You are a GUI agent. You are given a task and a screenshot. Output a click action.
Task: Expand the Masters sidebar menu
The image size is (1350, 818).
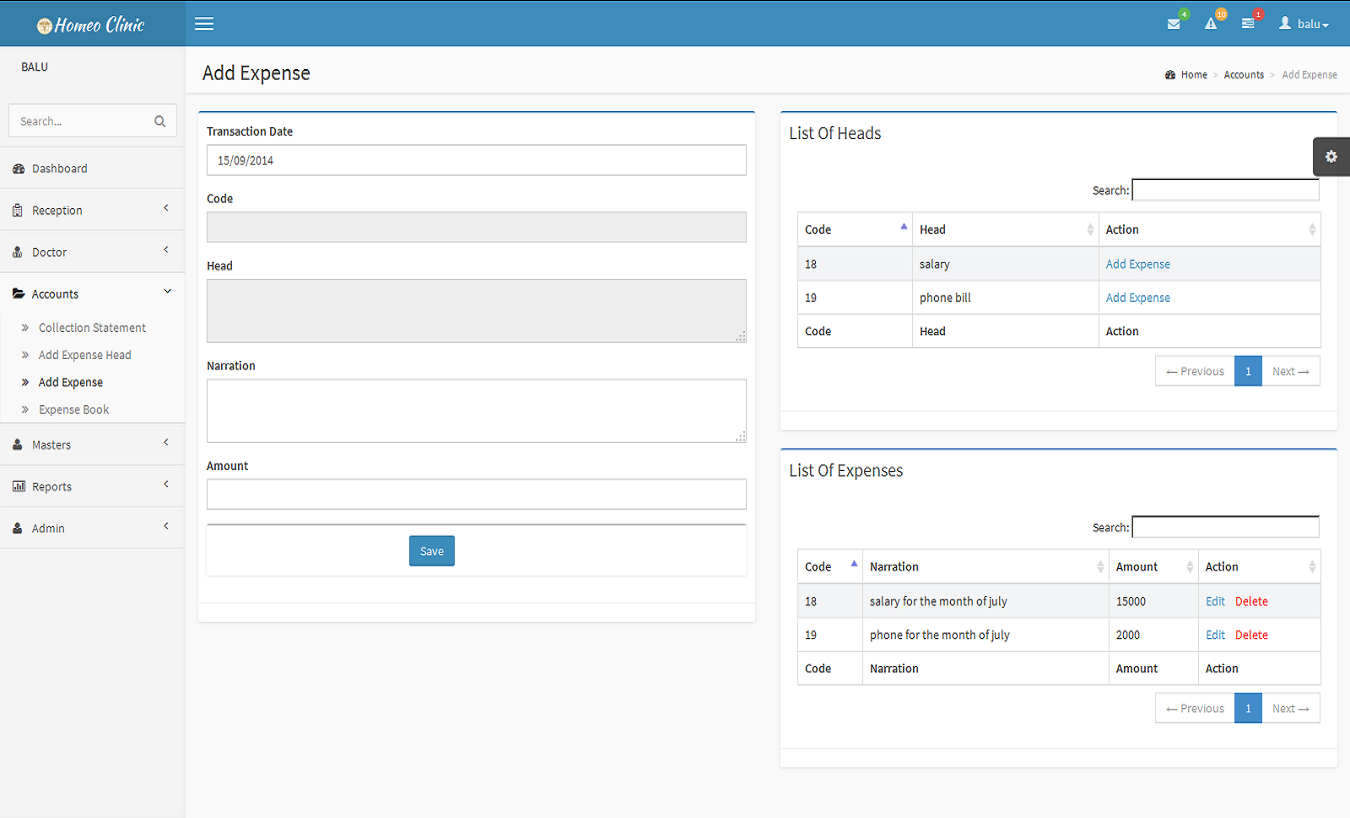(x=92, y=445)
